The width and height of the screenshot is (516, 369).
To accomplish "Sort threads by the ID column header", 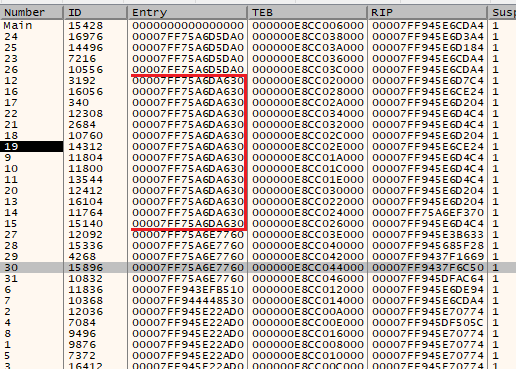I will click(95, 13).
